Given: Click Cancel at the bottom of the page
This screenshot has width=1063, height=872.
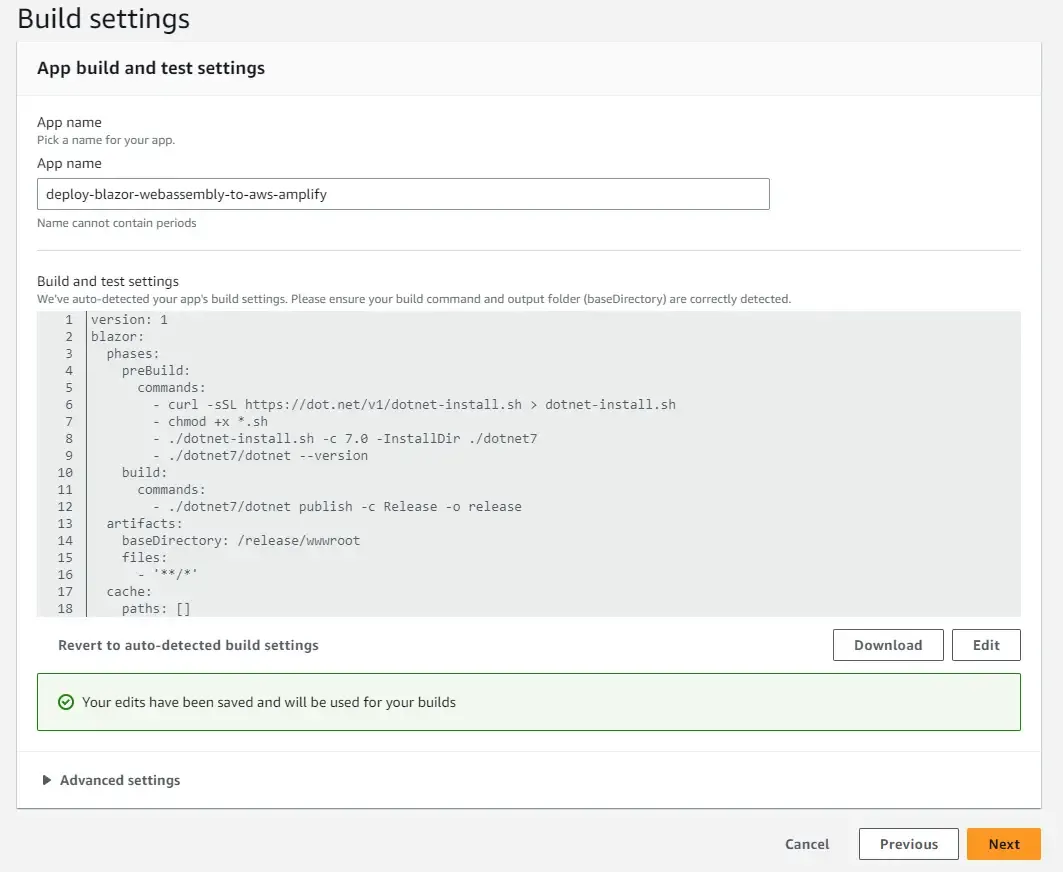Looking at the screenshot, I should pyautogui.click(x=806, y=843).
